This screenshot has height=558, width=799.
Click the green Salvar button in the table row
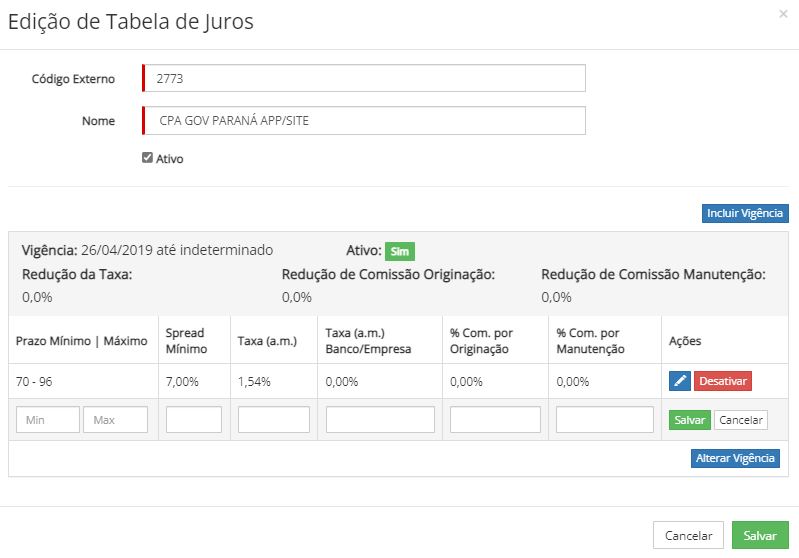[x=689, y=420]
